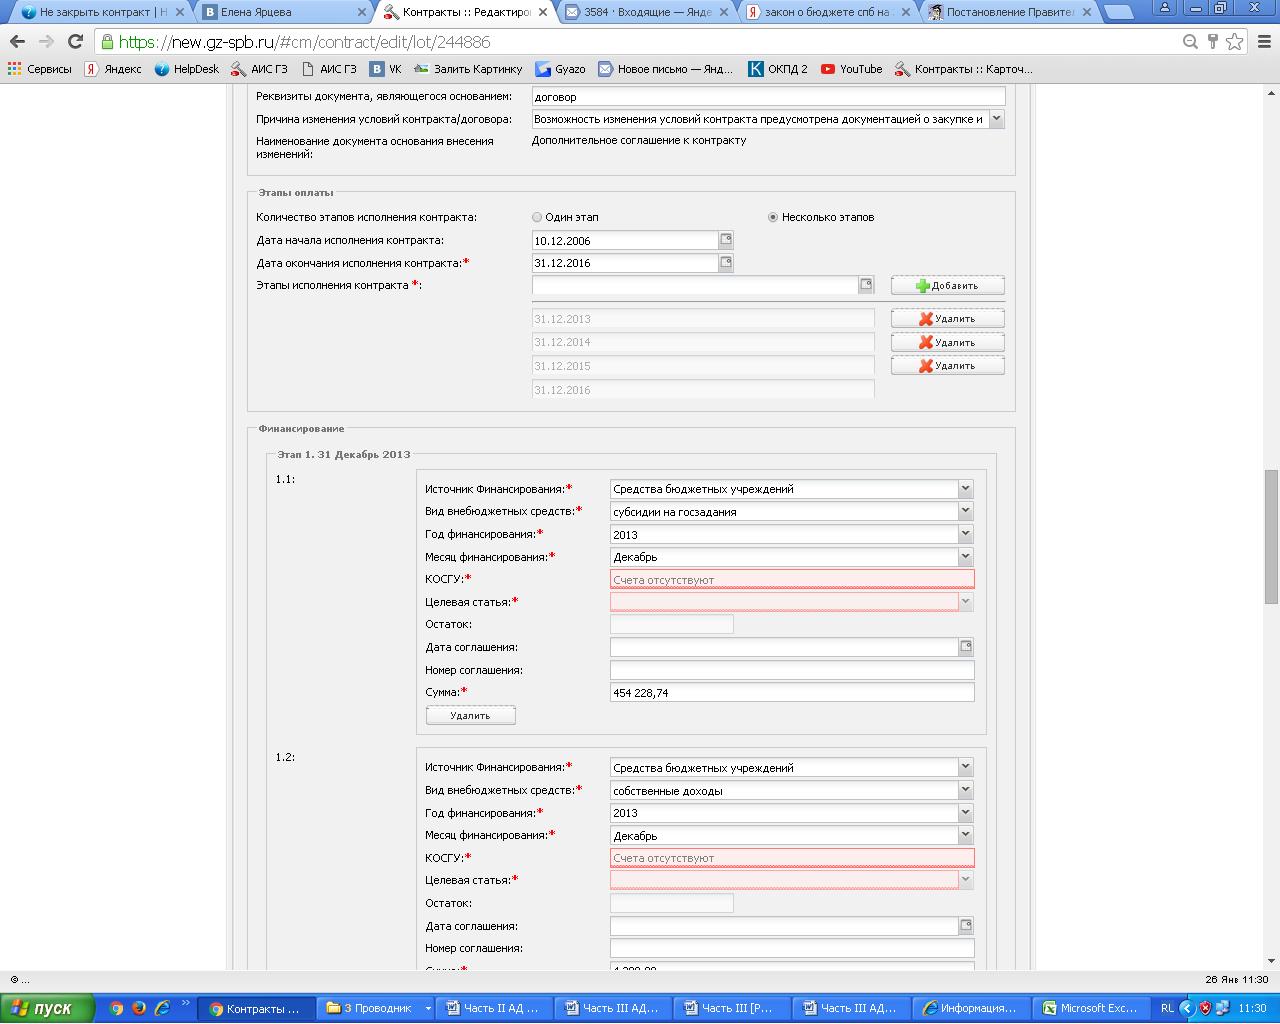The height and width of the screenshot is (1024, 1280).
Task: Click the КОСГУ field in section 1.1
Action: (792, 579)
